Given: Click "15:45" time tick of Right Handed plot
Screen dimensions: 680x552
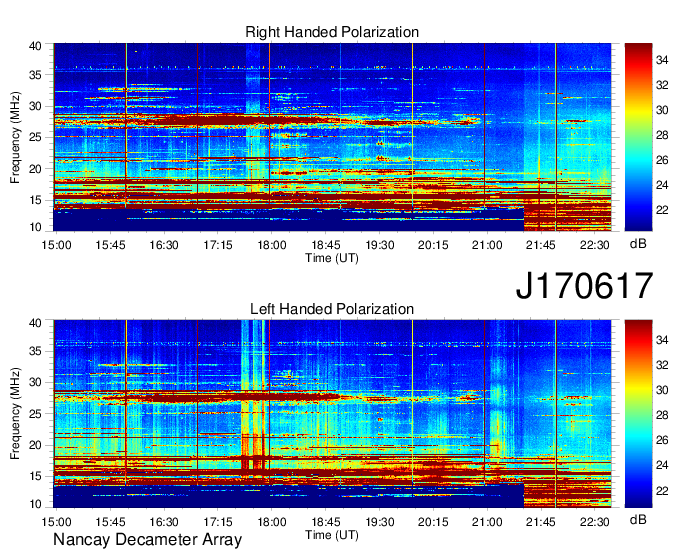Looking at the screenshot, I should point(110,245).
